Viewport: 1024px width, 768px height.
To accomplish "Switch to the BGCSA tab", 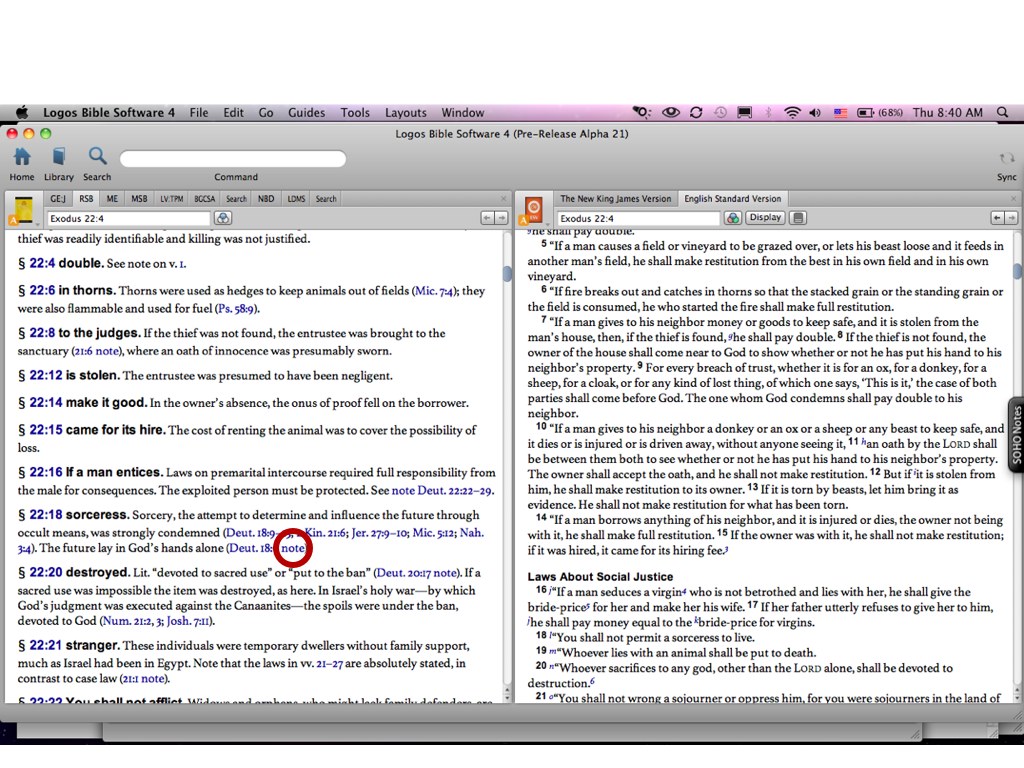I will 204,199.
